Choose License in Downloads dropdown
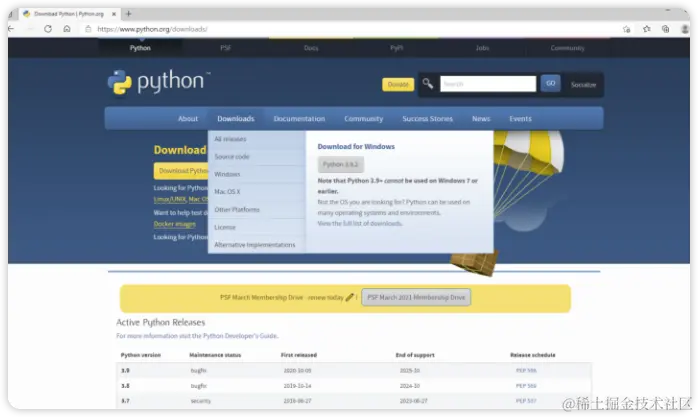Viewport: 698px width, 417px height. (x=256, y=227)
